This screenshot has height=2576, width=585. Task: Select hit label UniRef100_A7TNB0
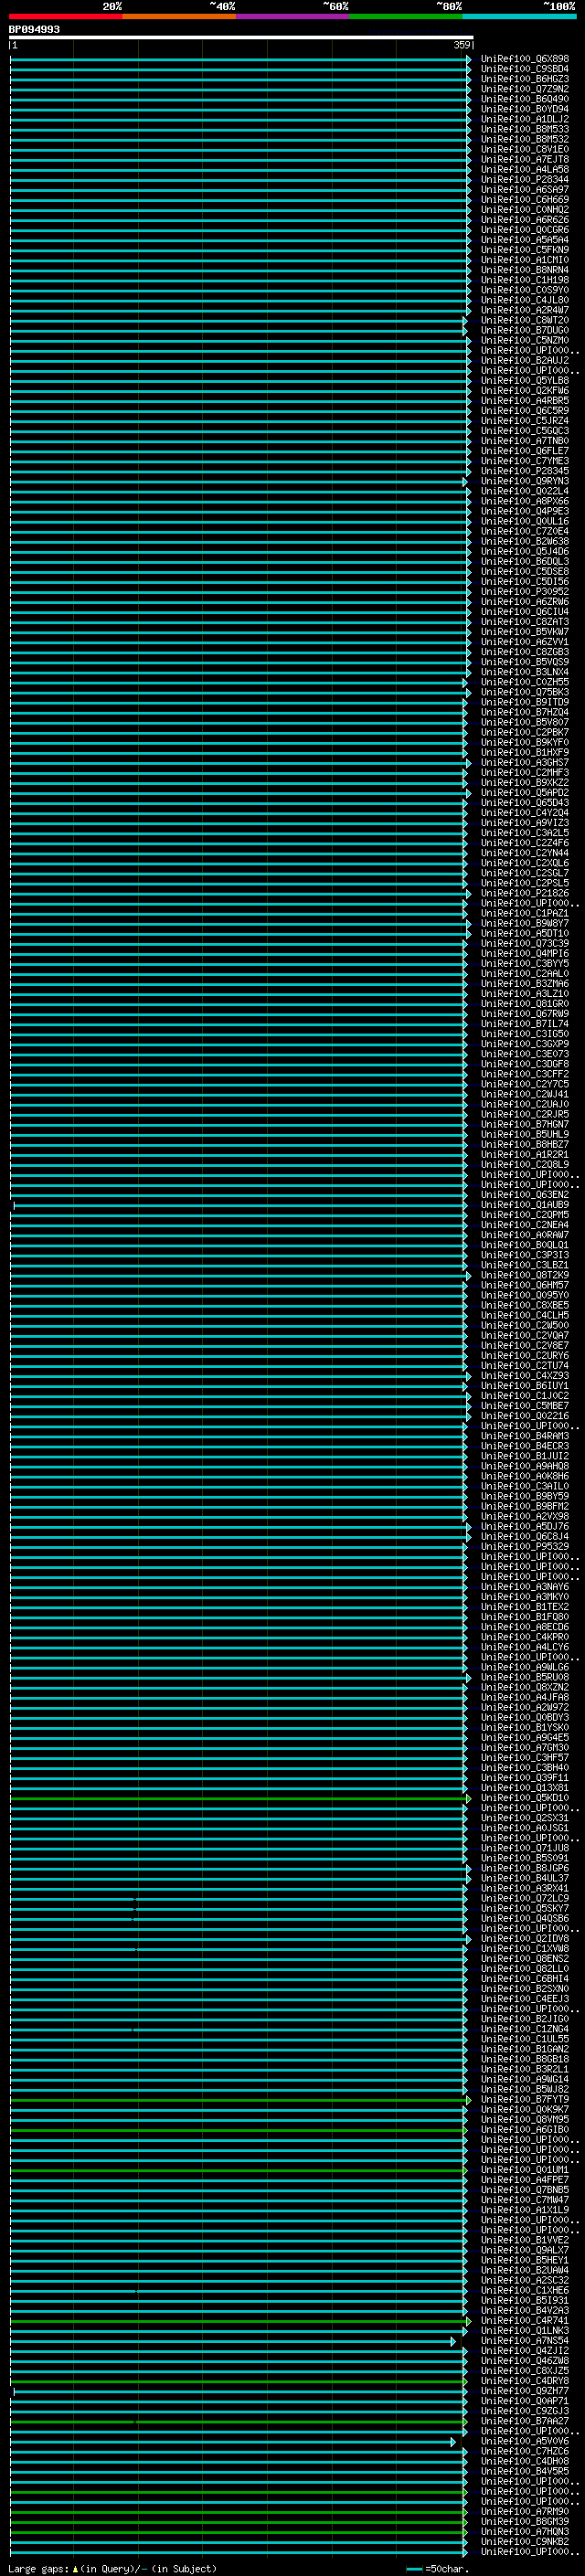point(525,441)
